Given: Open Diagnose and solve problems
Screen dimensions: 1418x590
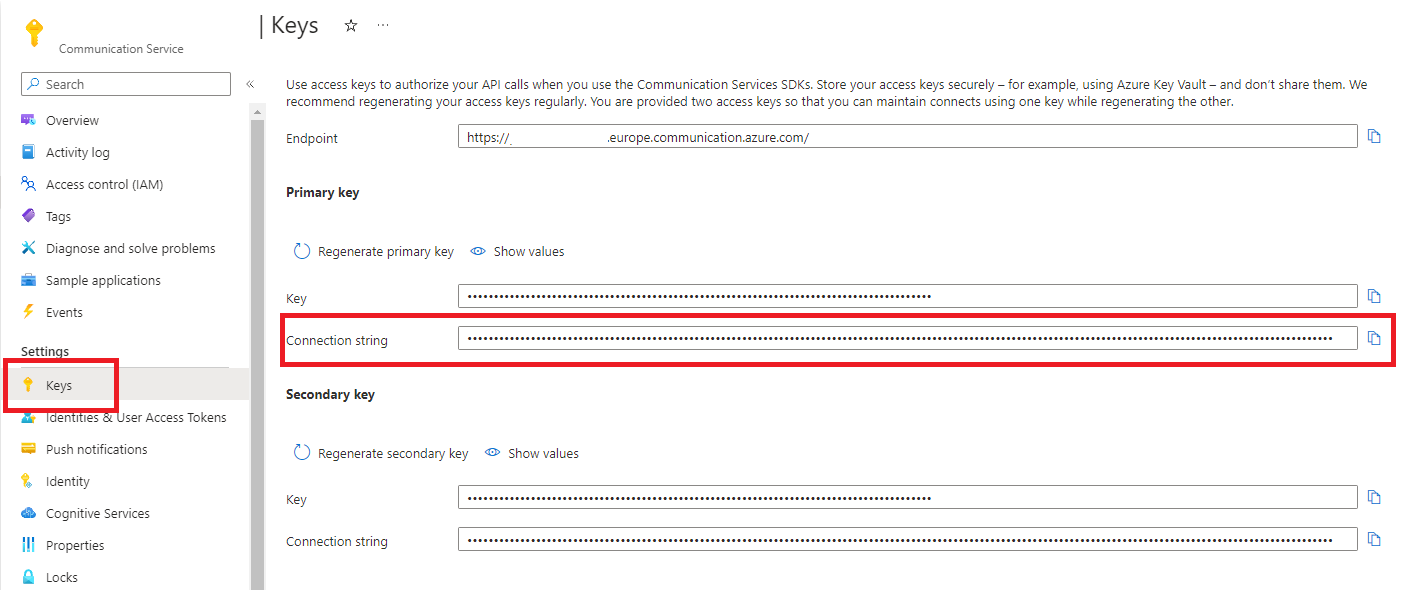Looking at the screenshot, I should pos(130,249).
